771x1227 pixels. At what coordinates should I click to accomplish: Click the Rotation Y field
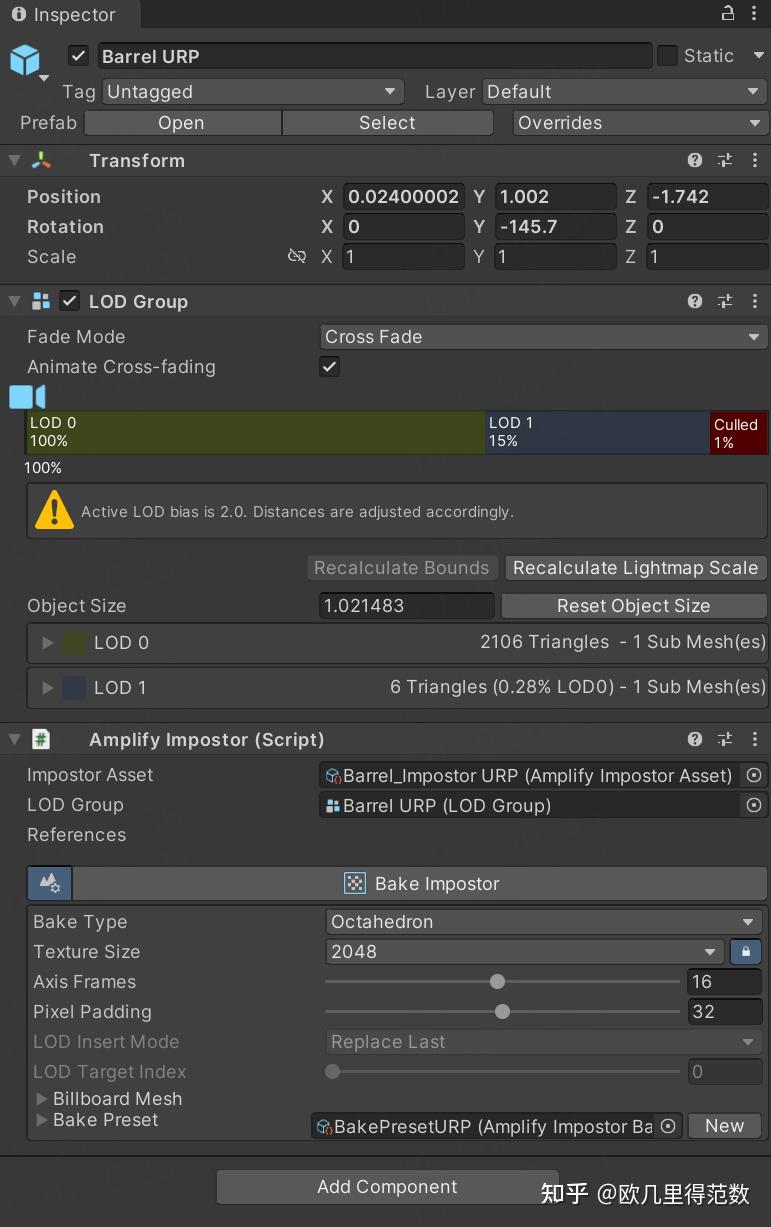[556, 226]
